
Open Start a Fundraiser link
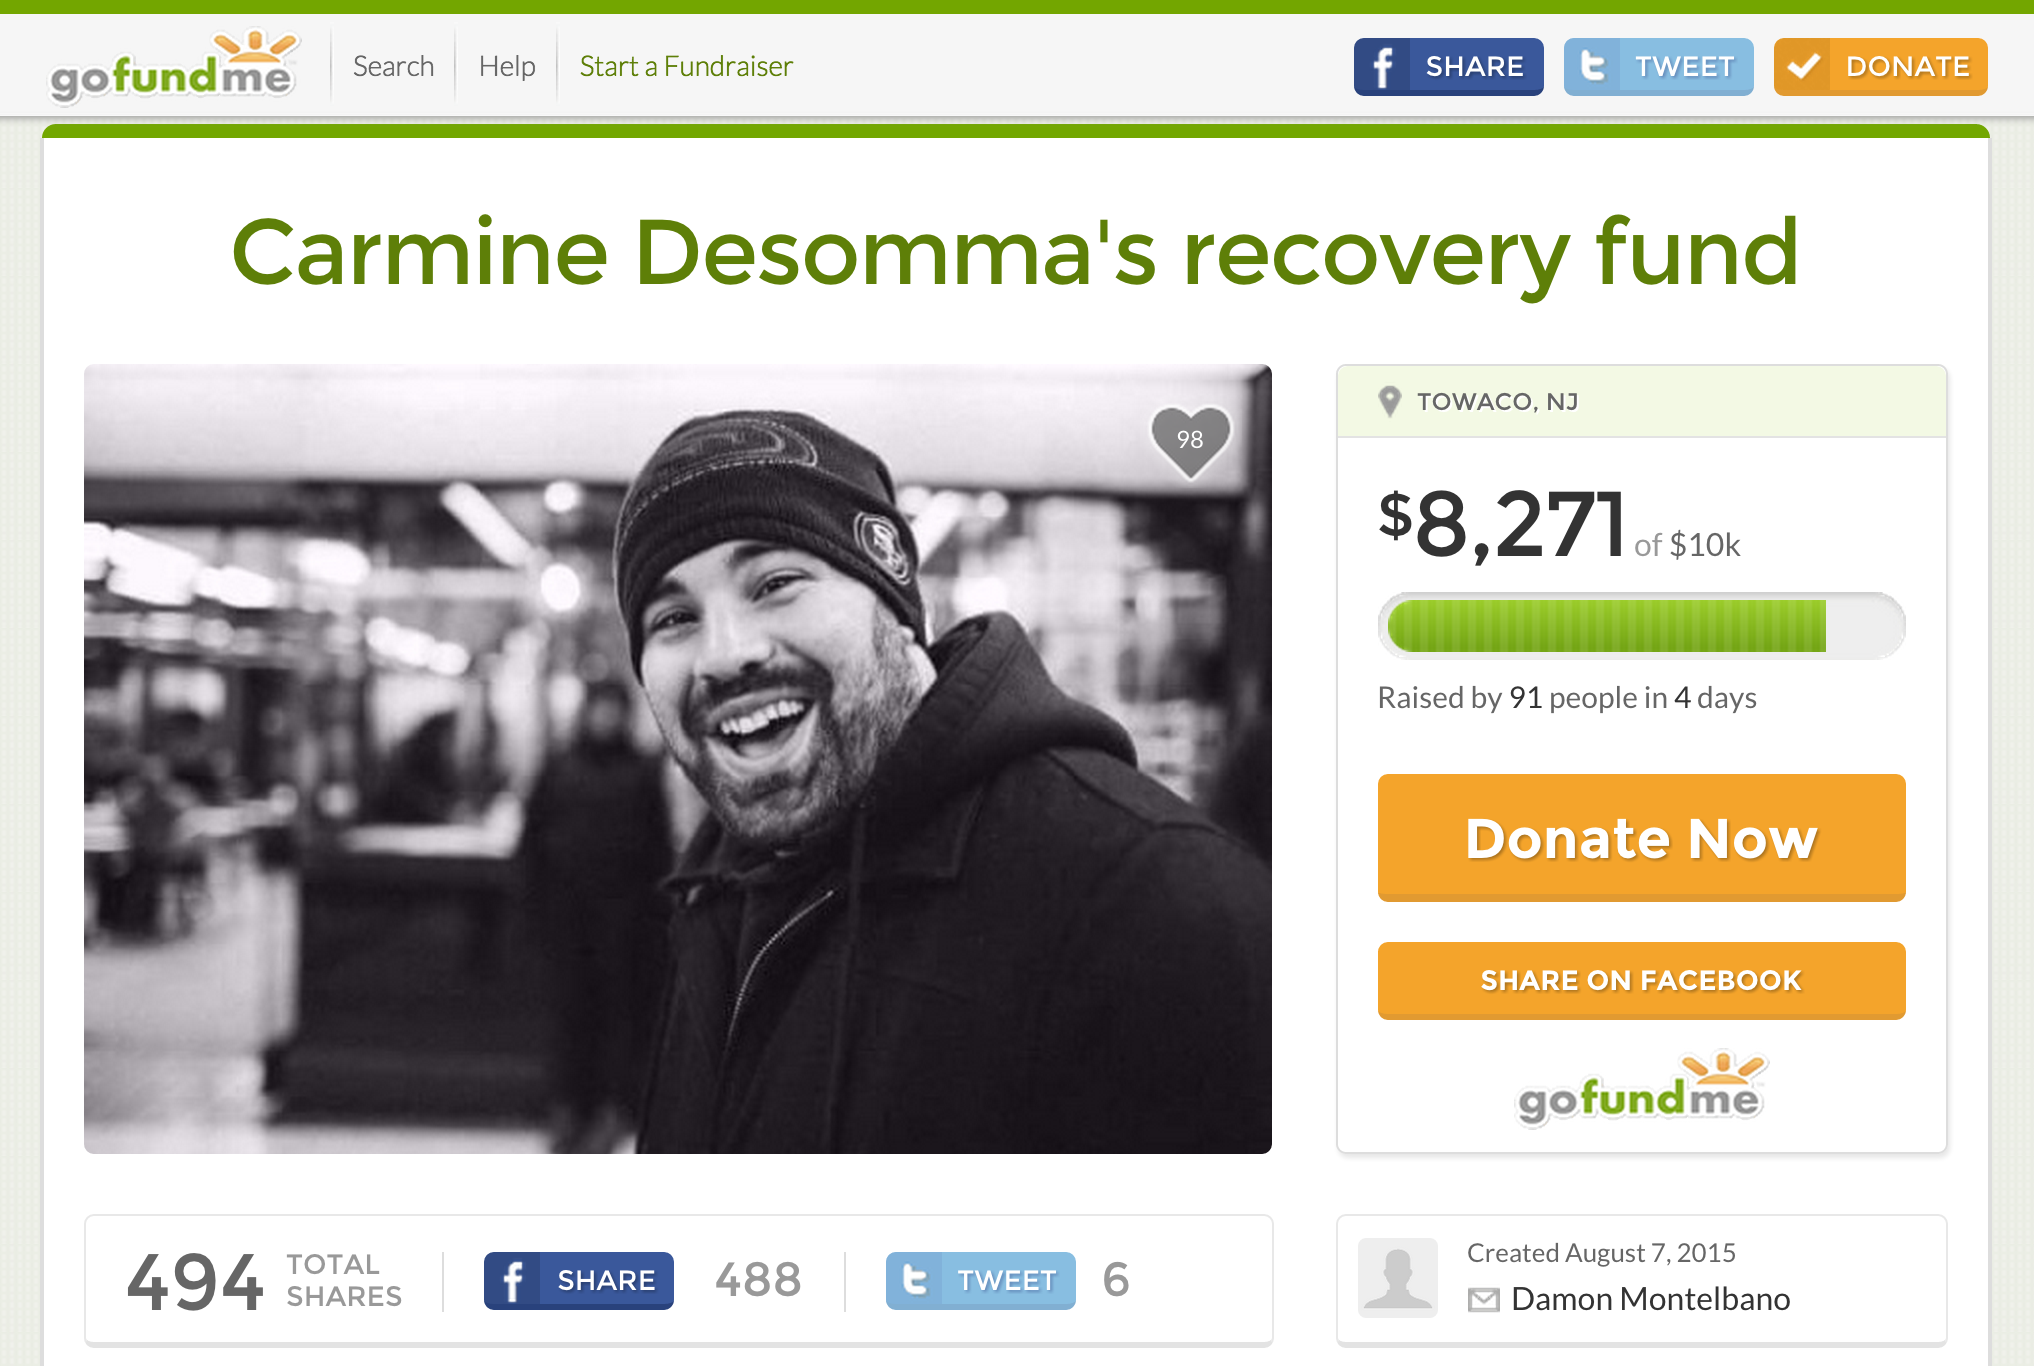pos(686,67)
